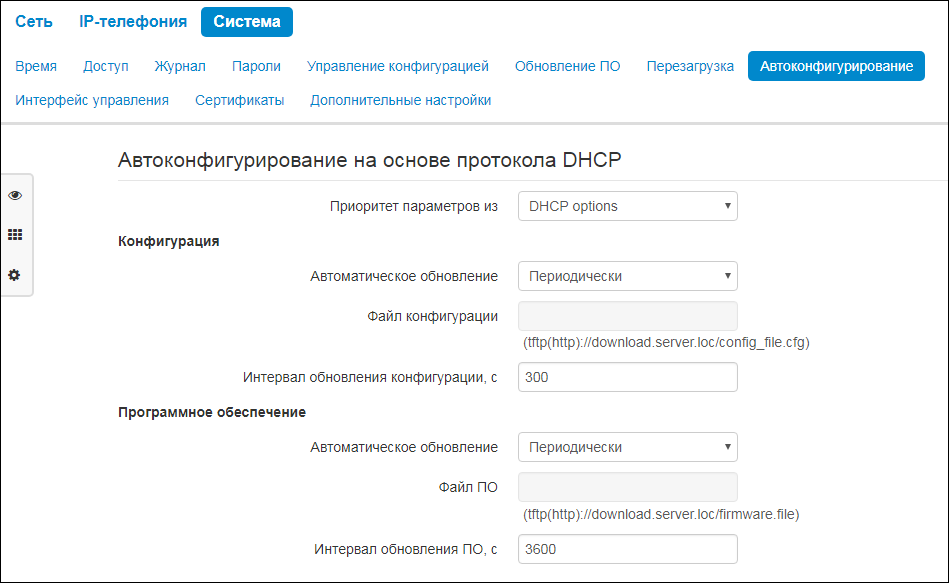Screen dimensions: 949x583
Task: Open the 'Перезагрузка' section
Action: [x=690, y=66]
